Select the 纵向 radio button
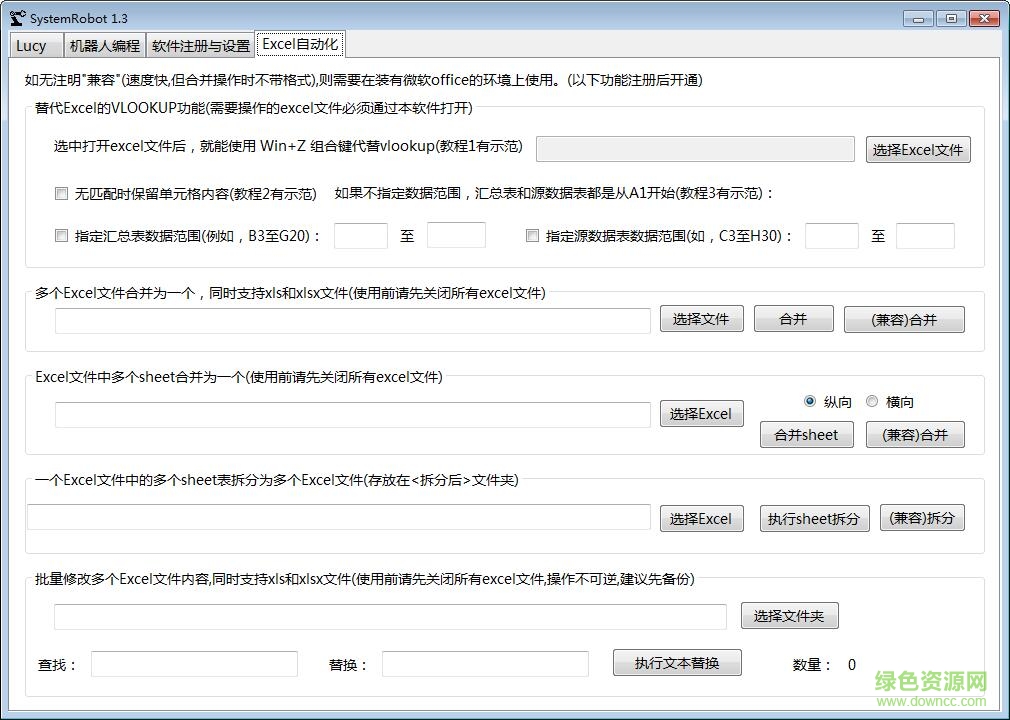Image resolution: width=1010 pixels, height=720 pixels. (x=810, y=401)
